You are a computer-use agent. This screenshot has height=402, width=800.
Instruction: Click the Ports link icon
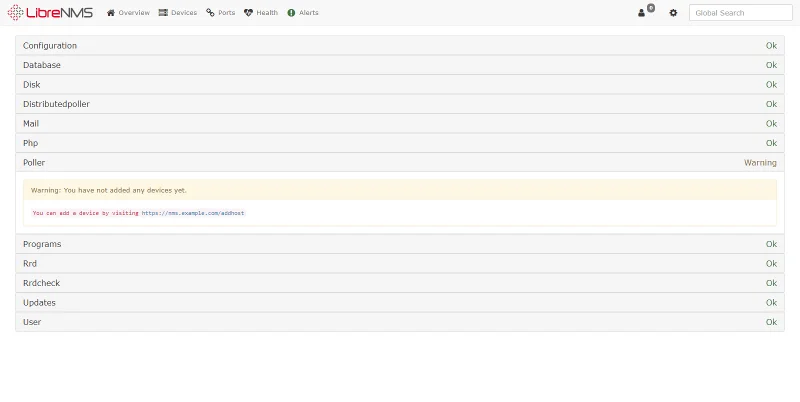point(210,13)
